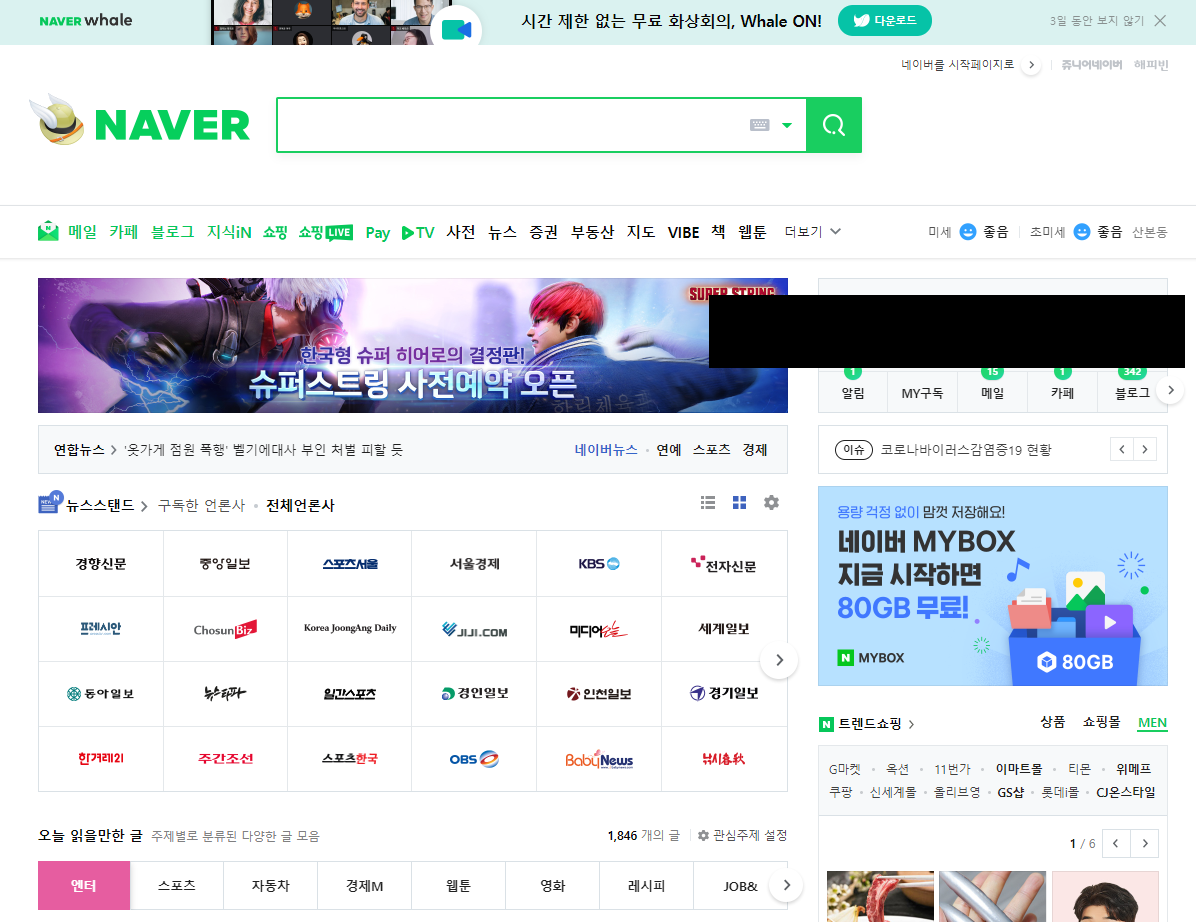Open 블로그 in the navigation bar

coord(172,232)
